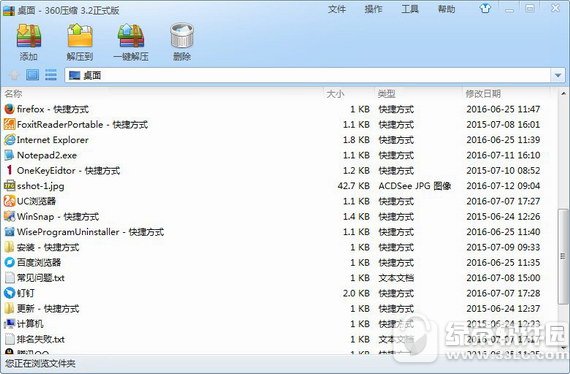Click the 2015-07-10 08:52 date of OneKeyEidtor

coord(503,170)
